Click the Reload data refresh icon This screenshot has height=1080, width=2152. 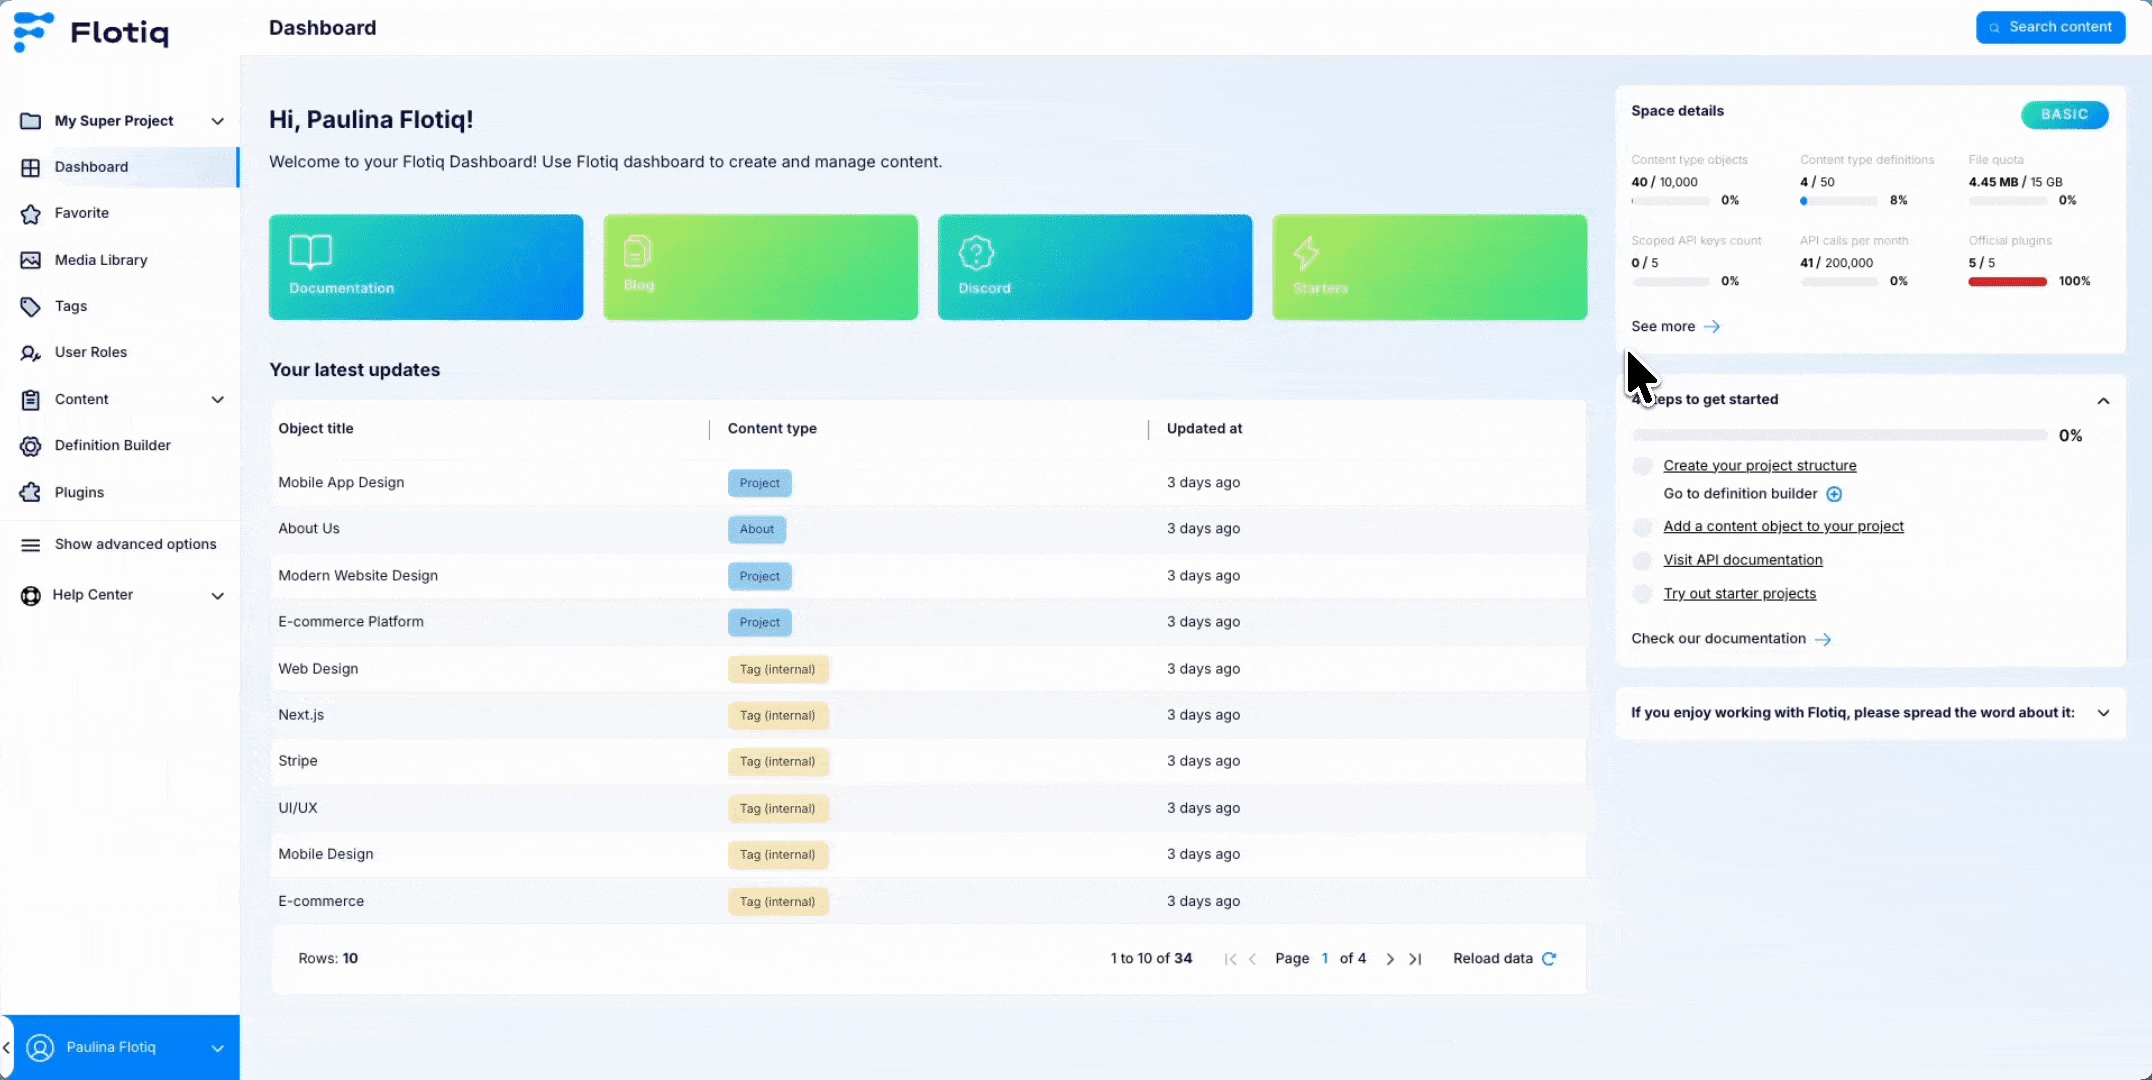click(1549, 958)
